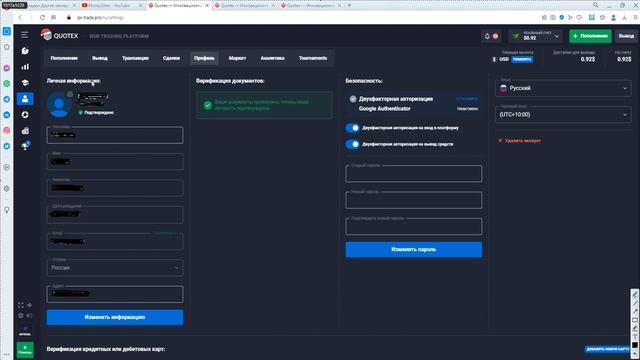Toggle two-factor authorization for platform login
The width and height of the screenshot is (640, 360).
click(352, 128)
